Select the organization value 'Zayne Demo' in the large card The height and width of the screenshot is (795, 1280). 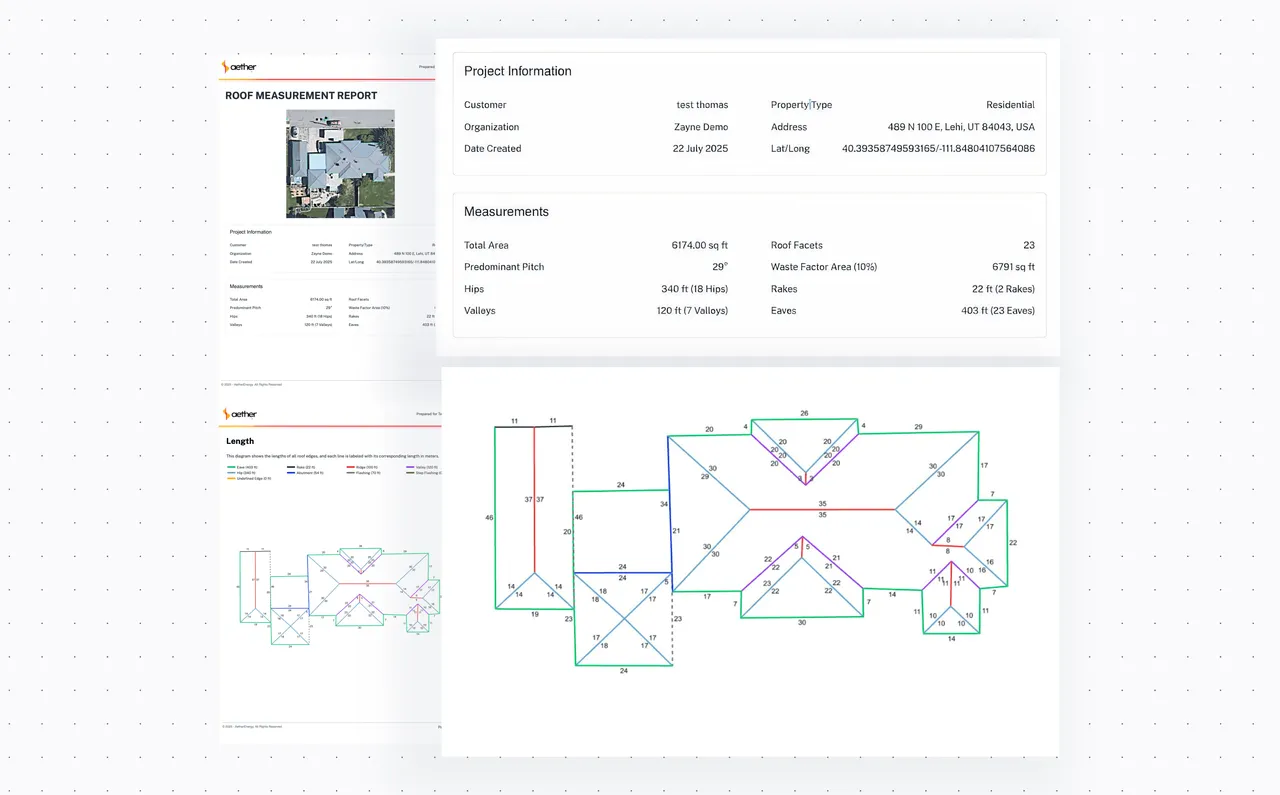(701, 127)
